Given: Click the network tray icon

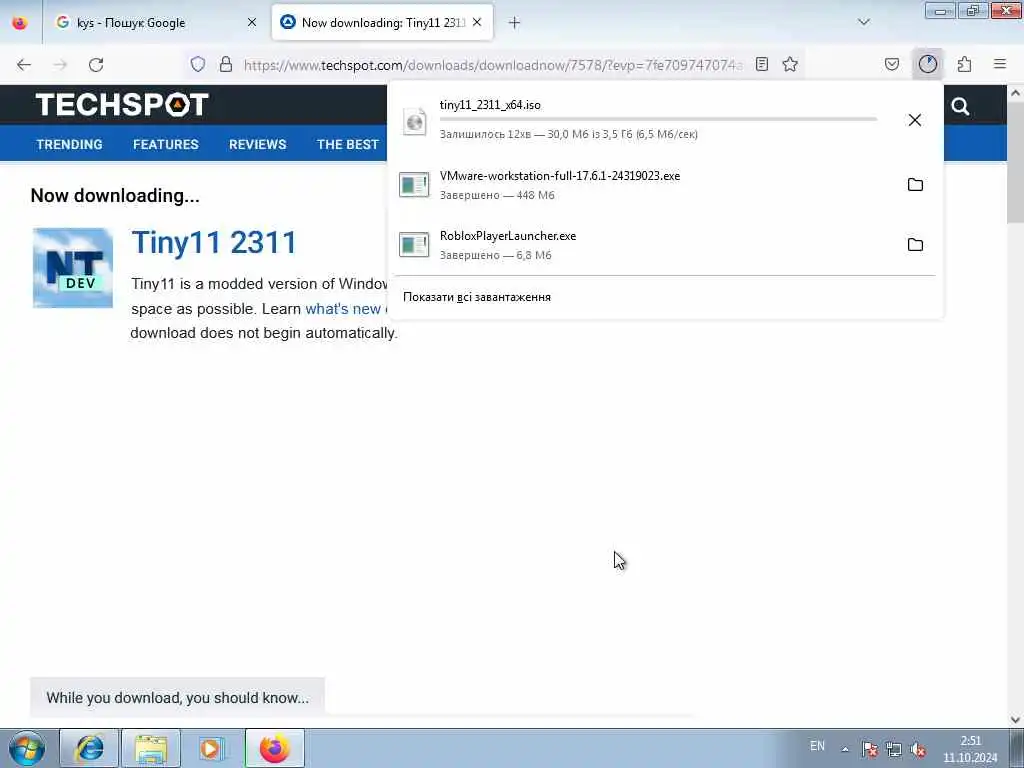Looking at the screenshot, I should [893, 749].
